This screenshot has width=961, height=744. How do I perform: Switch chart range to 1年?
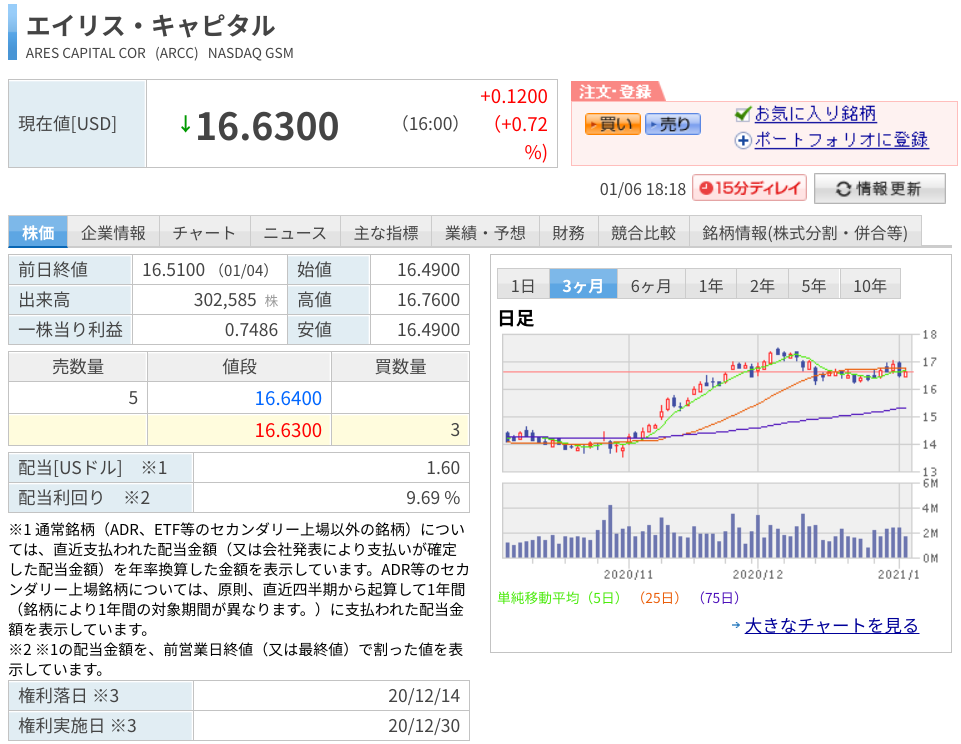[711, 285]
